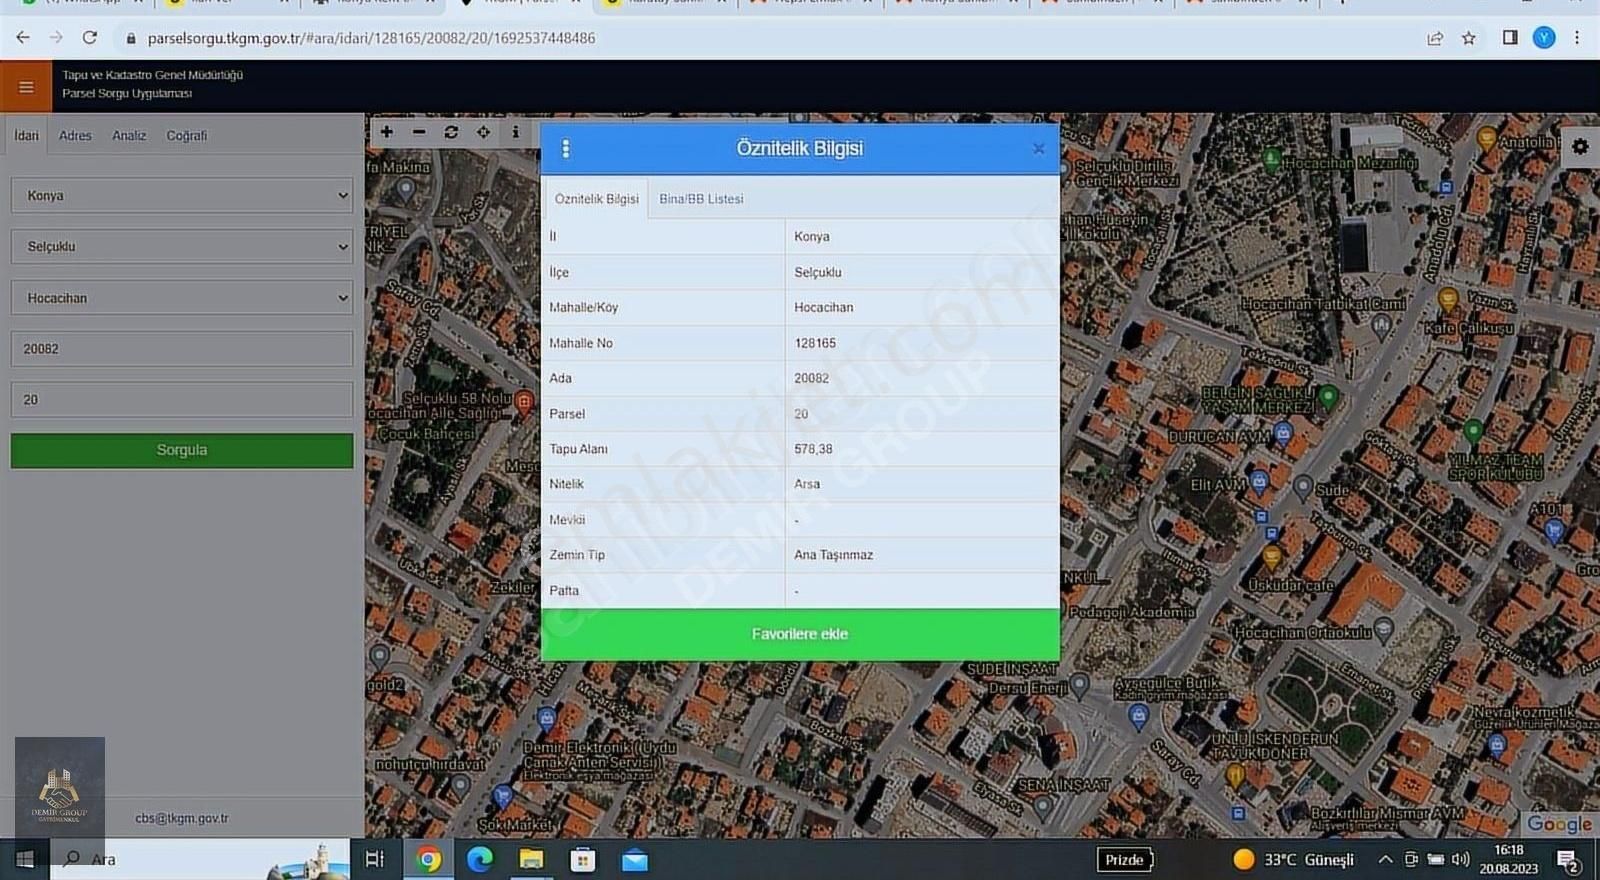
Task: Click the refresh map tool icon
Action: [451, 132]
